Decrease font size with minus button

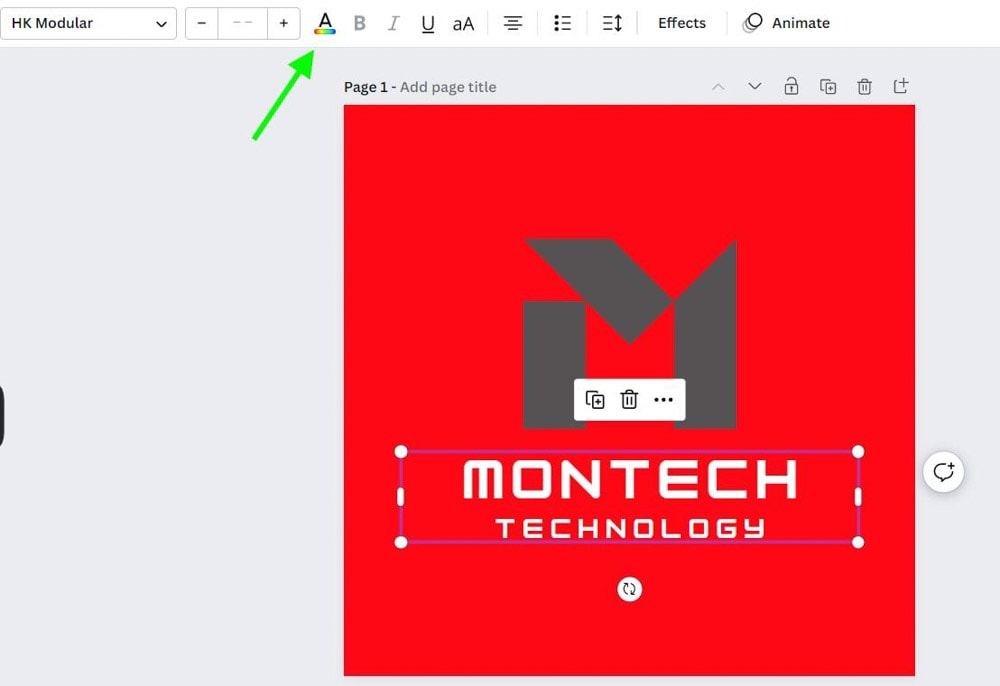click(x=202, y=24)
